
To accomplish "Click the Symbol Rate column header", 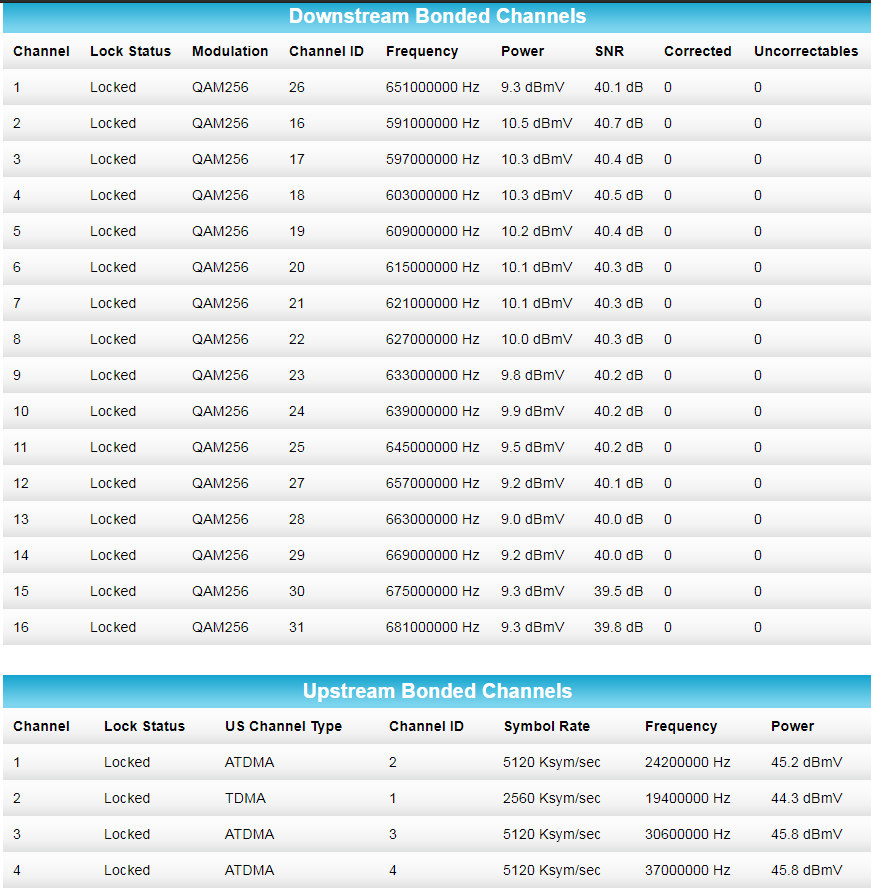I will [x=546, y=726].
